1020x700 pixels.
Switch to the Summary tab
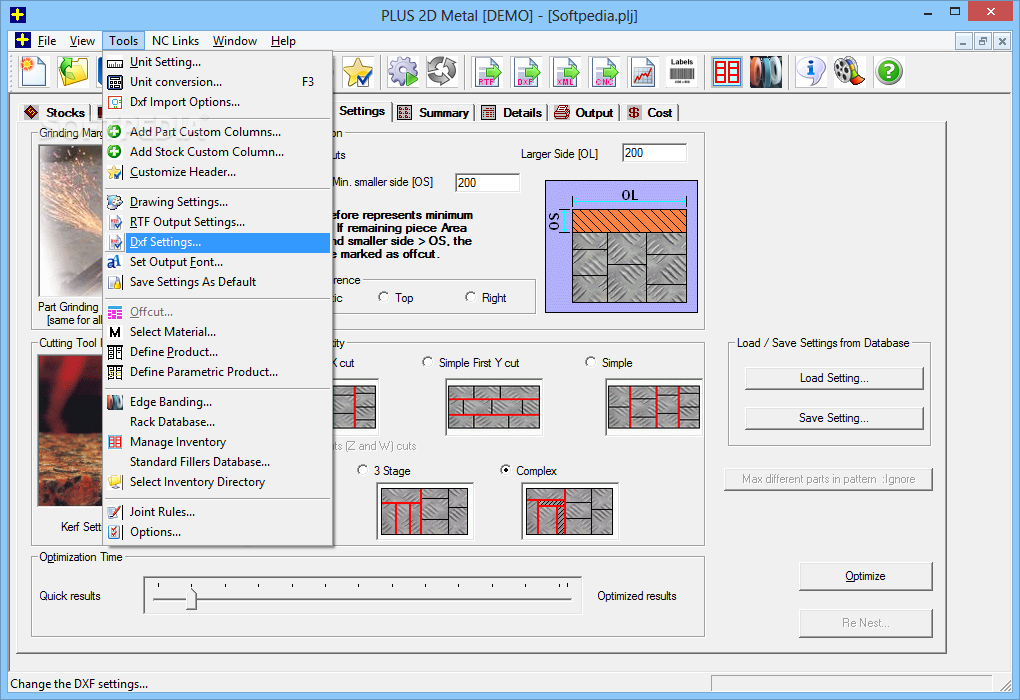[433, 113]
